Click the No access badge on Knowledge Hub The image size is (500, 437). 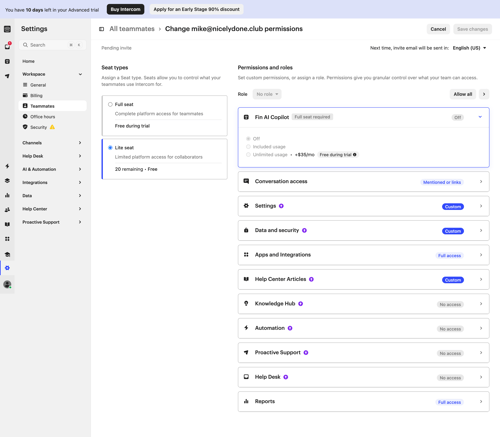click(450, 305)
